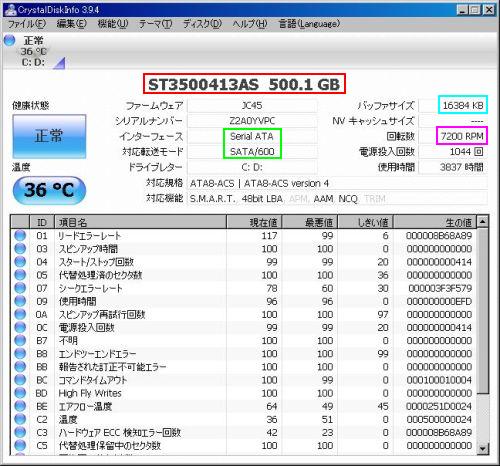Image resolution: width=500 pixels, height=466 pixels.
Task: Click the CrystalDiskInfo app icon in title bar
Action: (10, 10)
